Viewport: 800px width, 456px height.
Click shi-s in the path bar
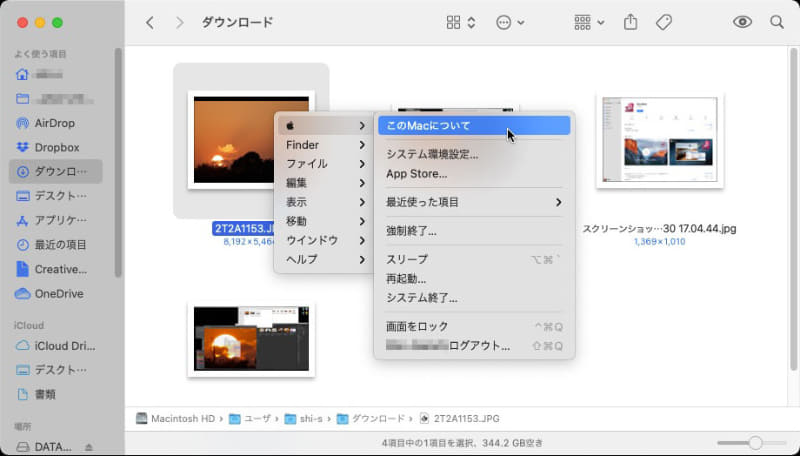[304, 419]
